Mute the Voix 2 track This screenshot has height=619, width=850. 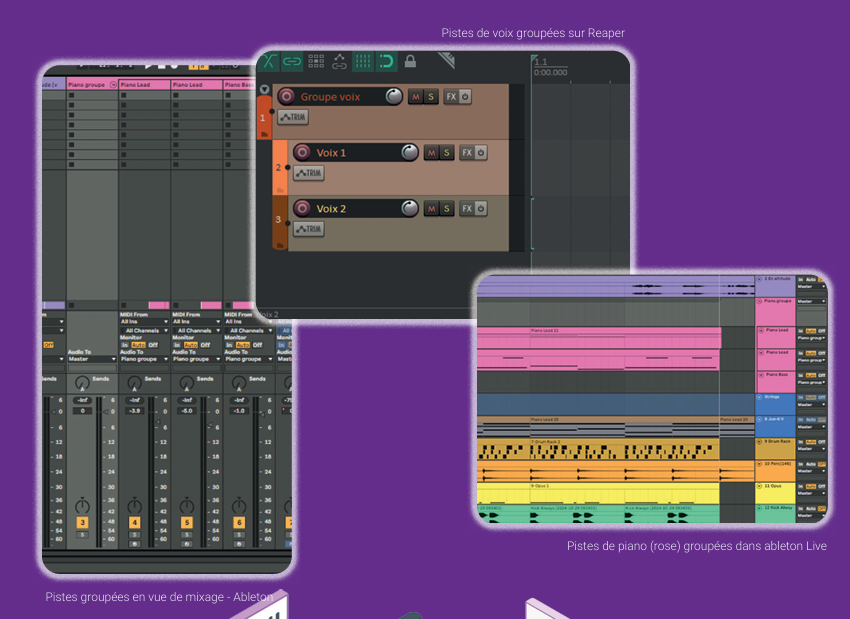tap(432, 209)
